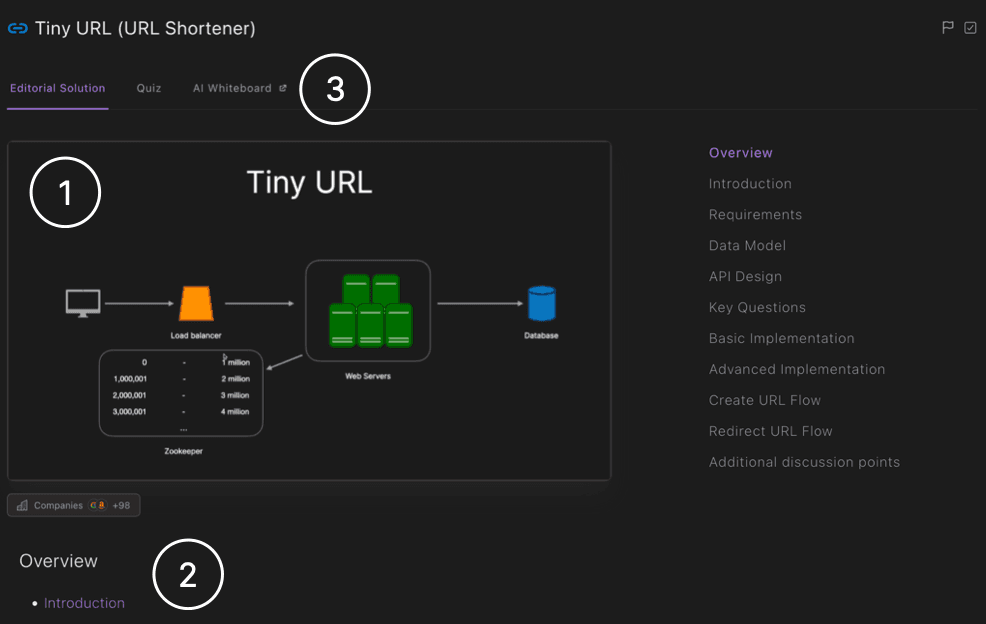This screenshot has width=986, height=624.
Task: Go to the Data Model section
Action: coord(747,245)
